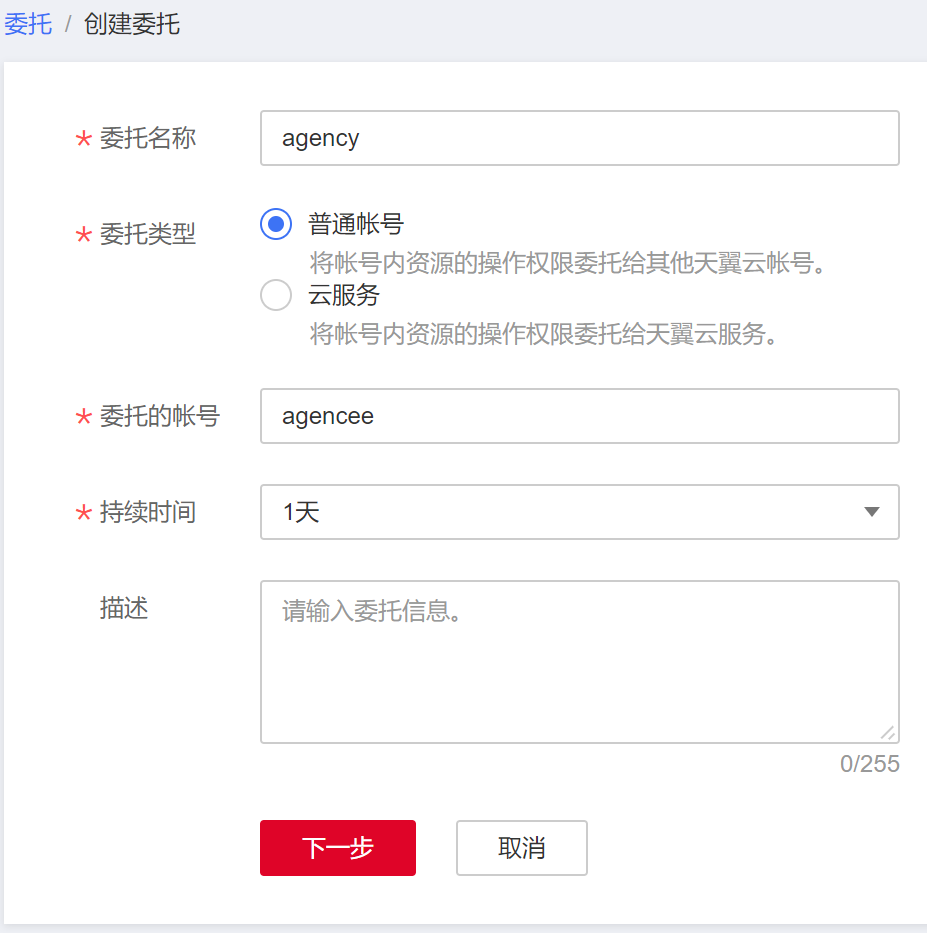Click the helper text under 云服务

click(x=544, y=333)
